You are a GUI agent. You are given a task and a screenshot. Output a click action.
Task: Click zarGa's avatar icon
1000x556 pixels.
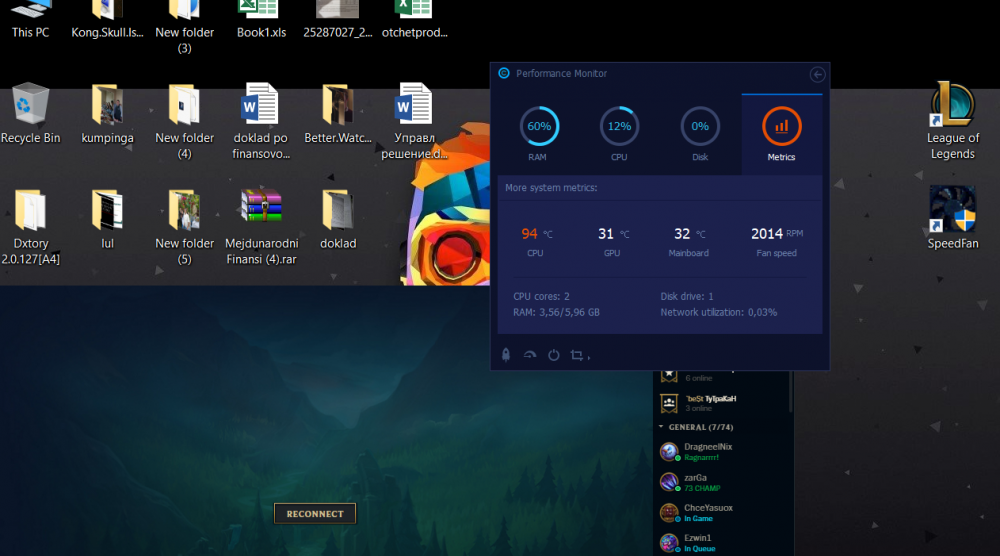669,482
